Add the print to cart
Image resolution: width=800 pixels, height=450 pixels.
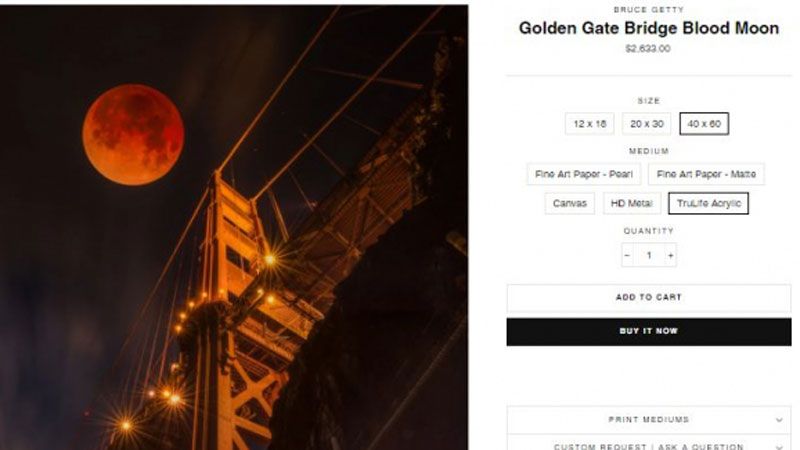pos(649,297)
